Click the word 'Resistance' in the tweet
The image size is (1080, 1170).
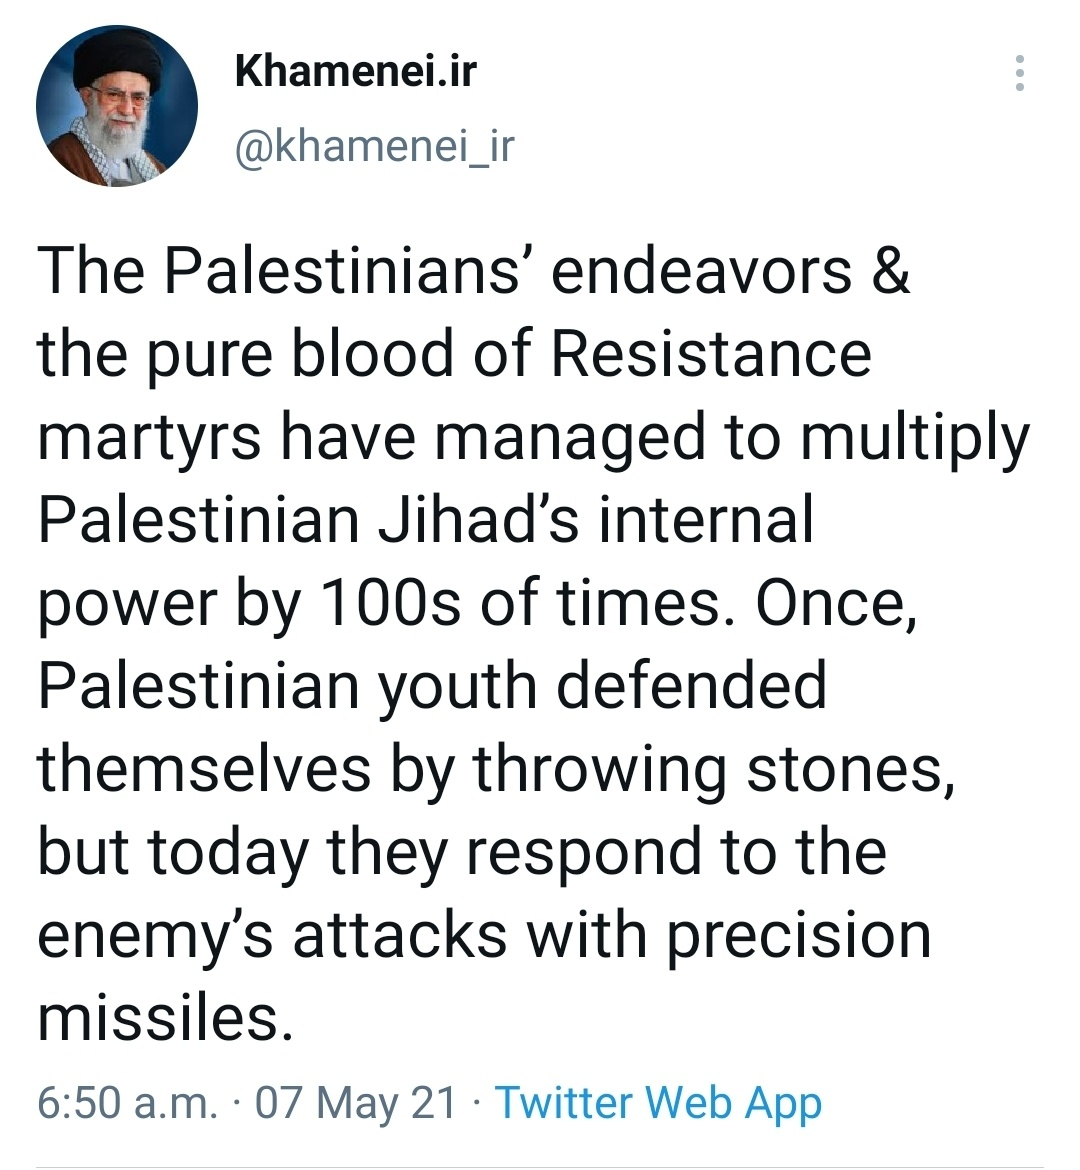(711, 353)
